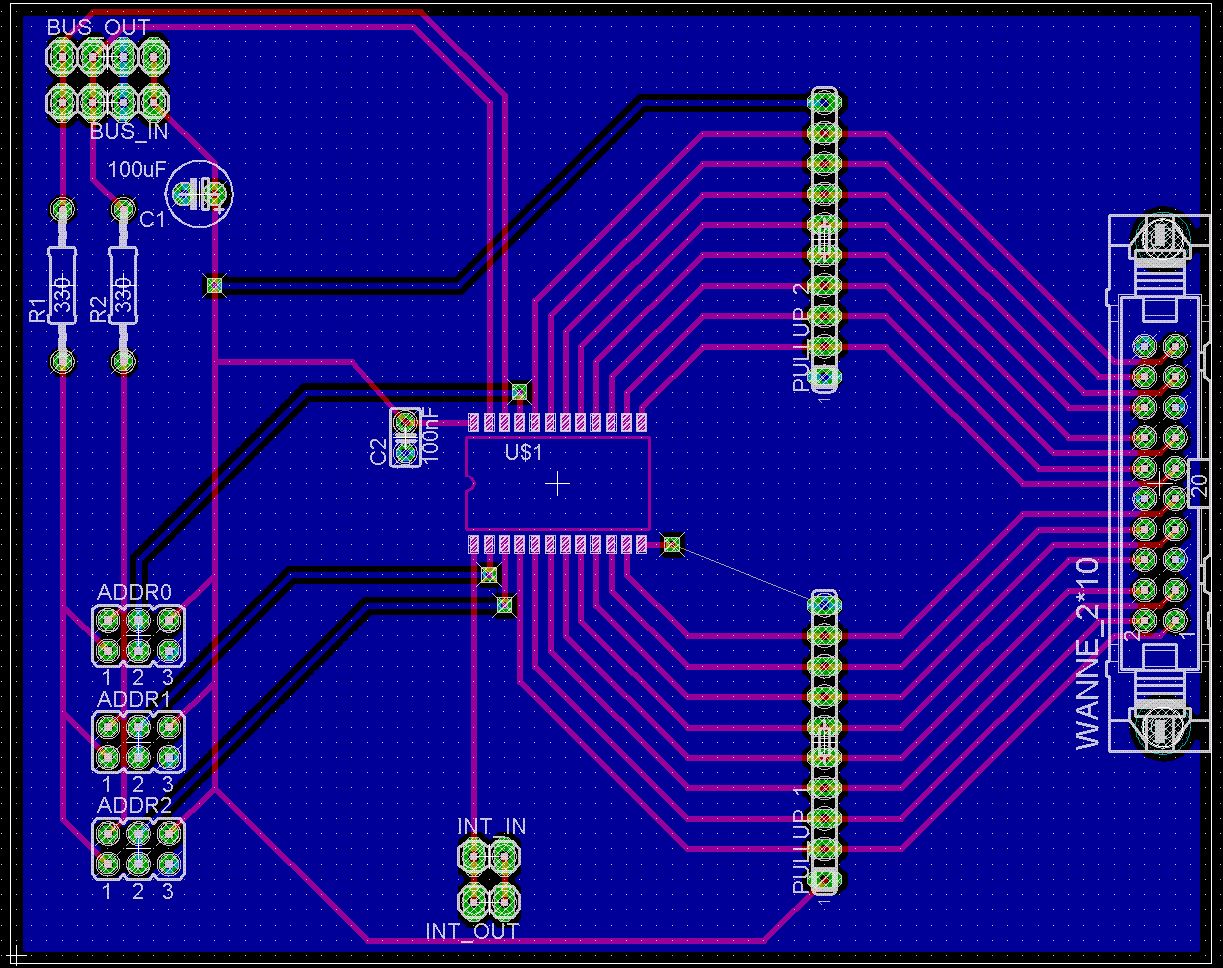1223x968 pixels.
Task: Select the via just below capacitor C1
Action: (213, 286)
